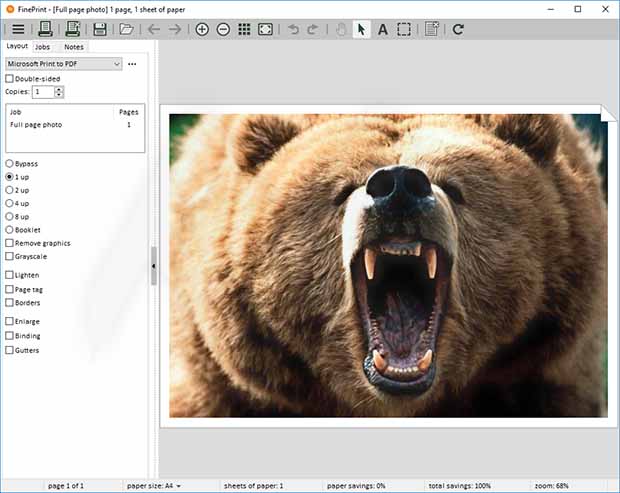Maximize the FinePrint window

[x=578, y=9]
